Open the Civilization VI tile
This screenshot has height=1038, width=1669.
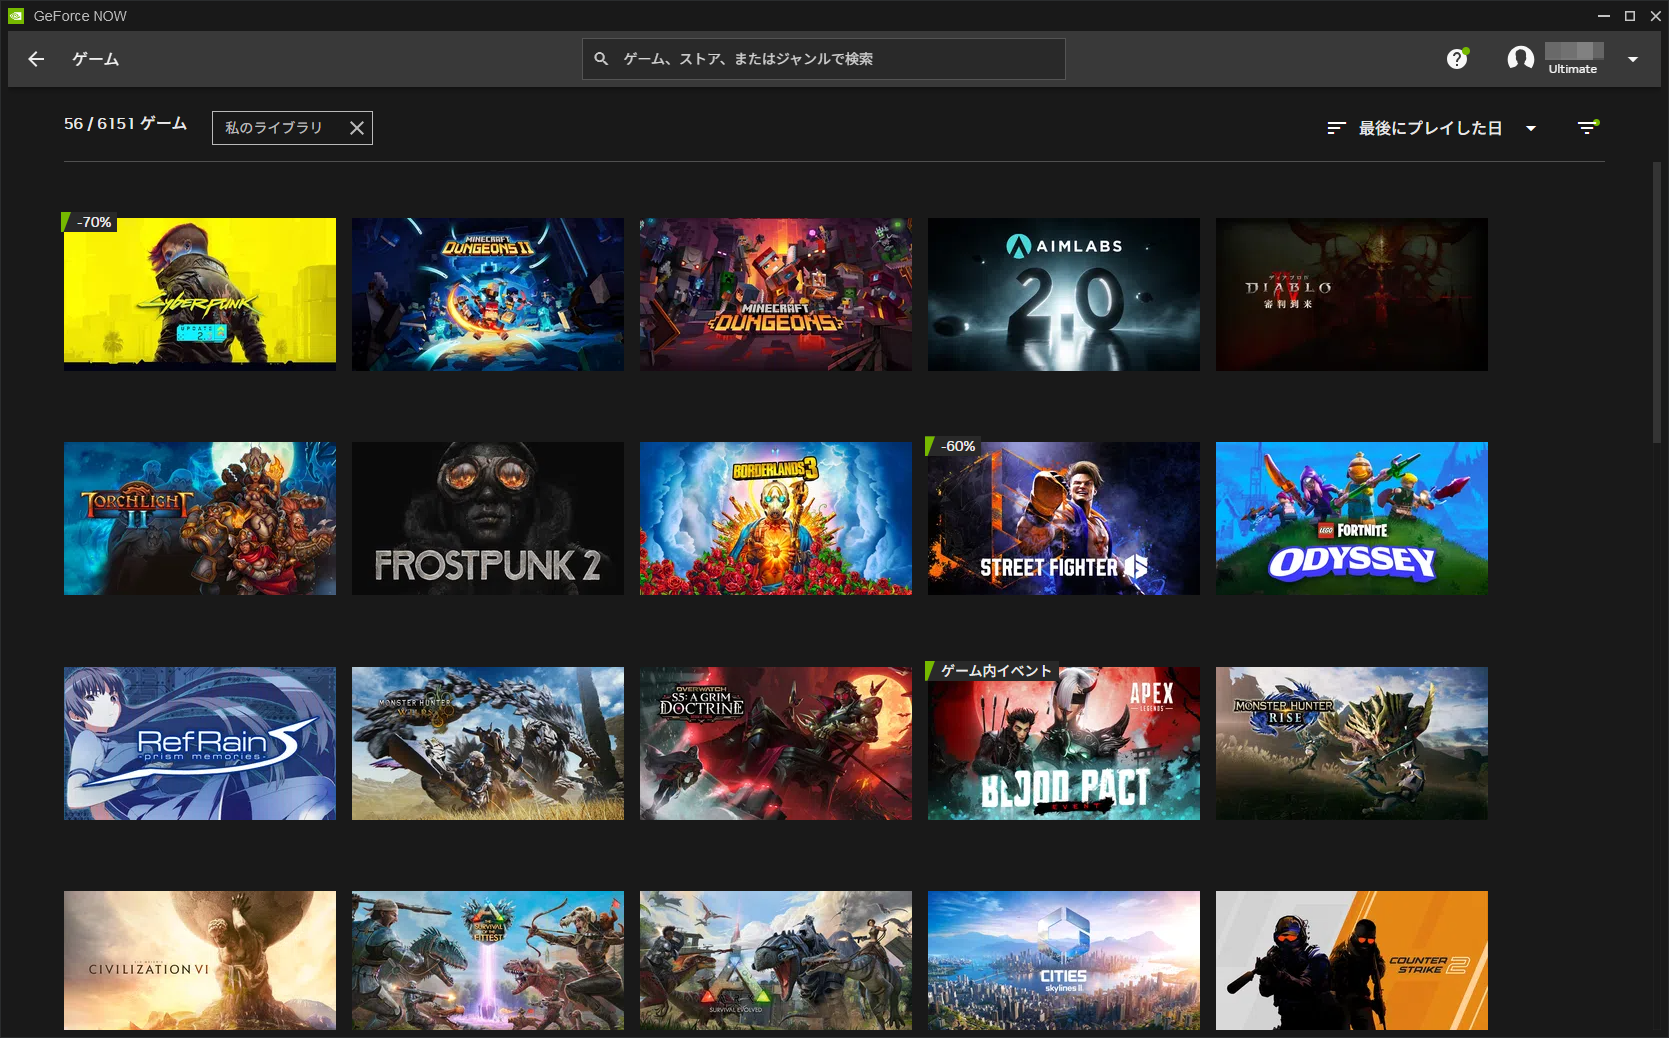(200, 960)
